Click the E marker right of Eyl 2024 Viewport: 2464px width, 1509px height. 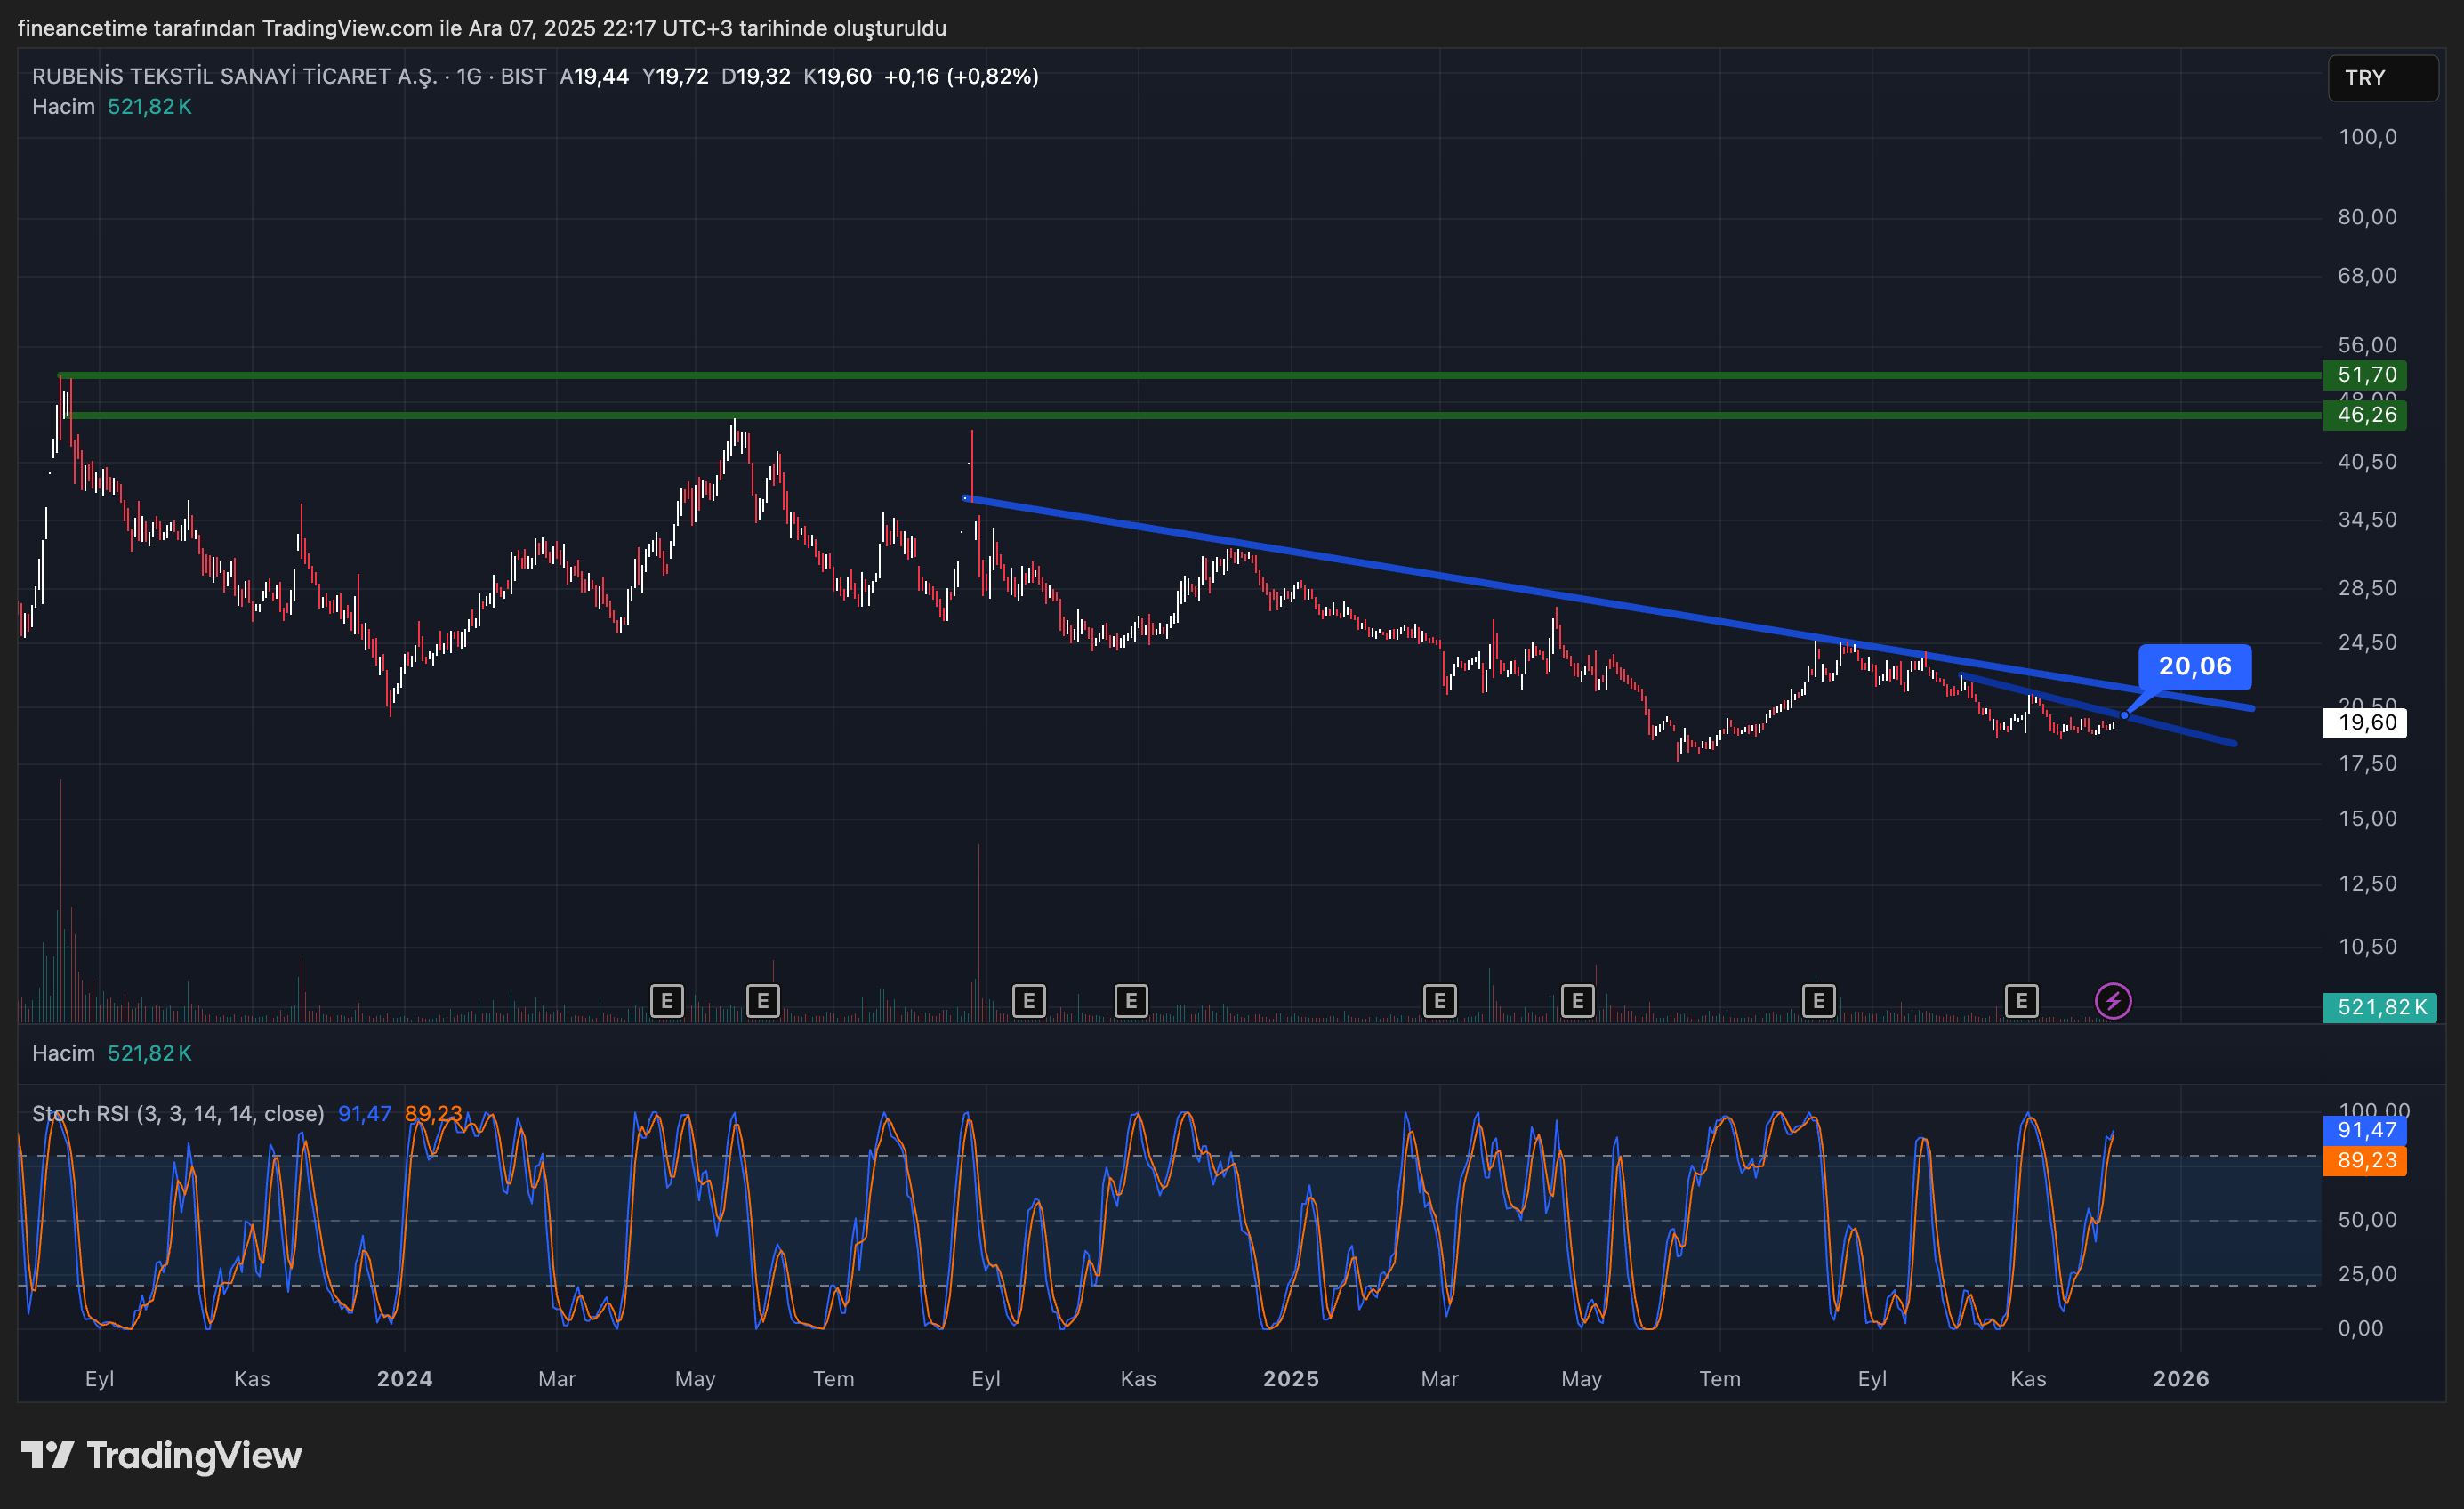(1029, 1000)
